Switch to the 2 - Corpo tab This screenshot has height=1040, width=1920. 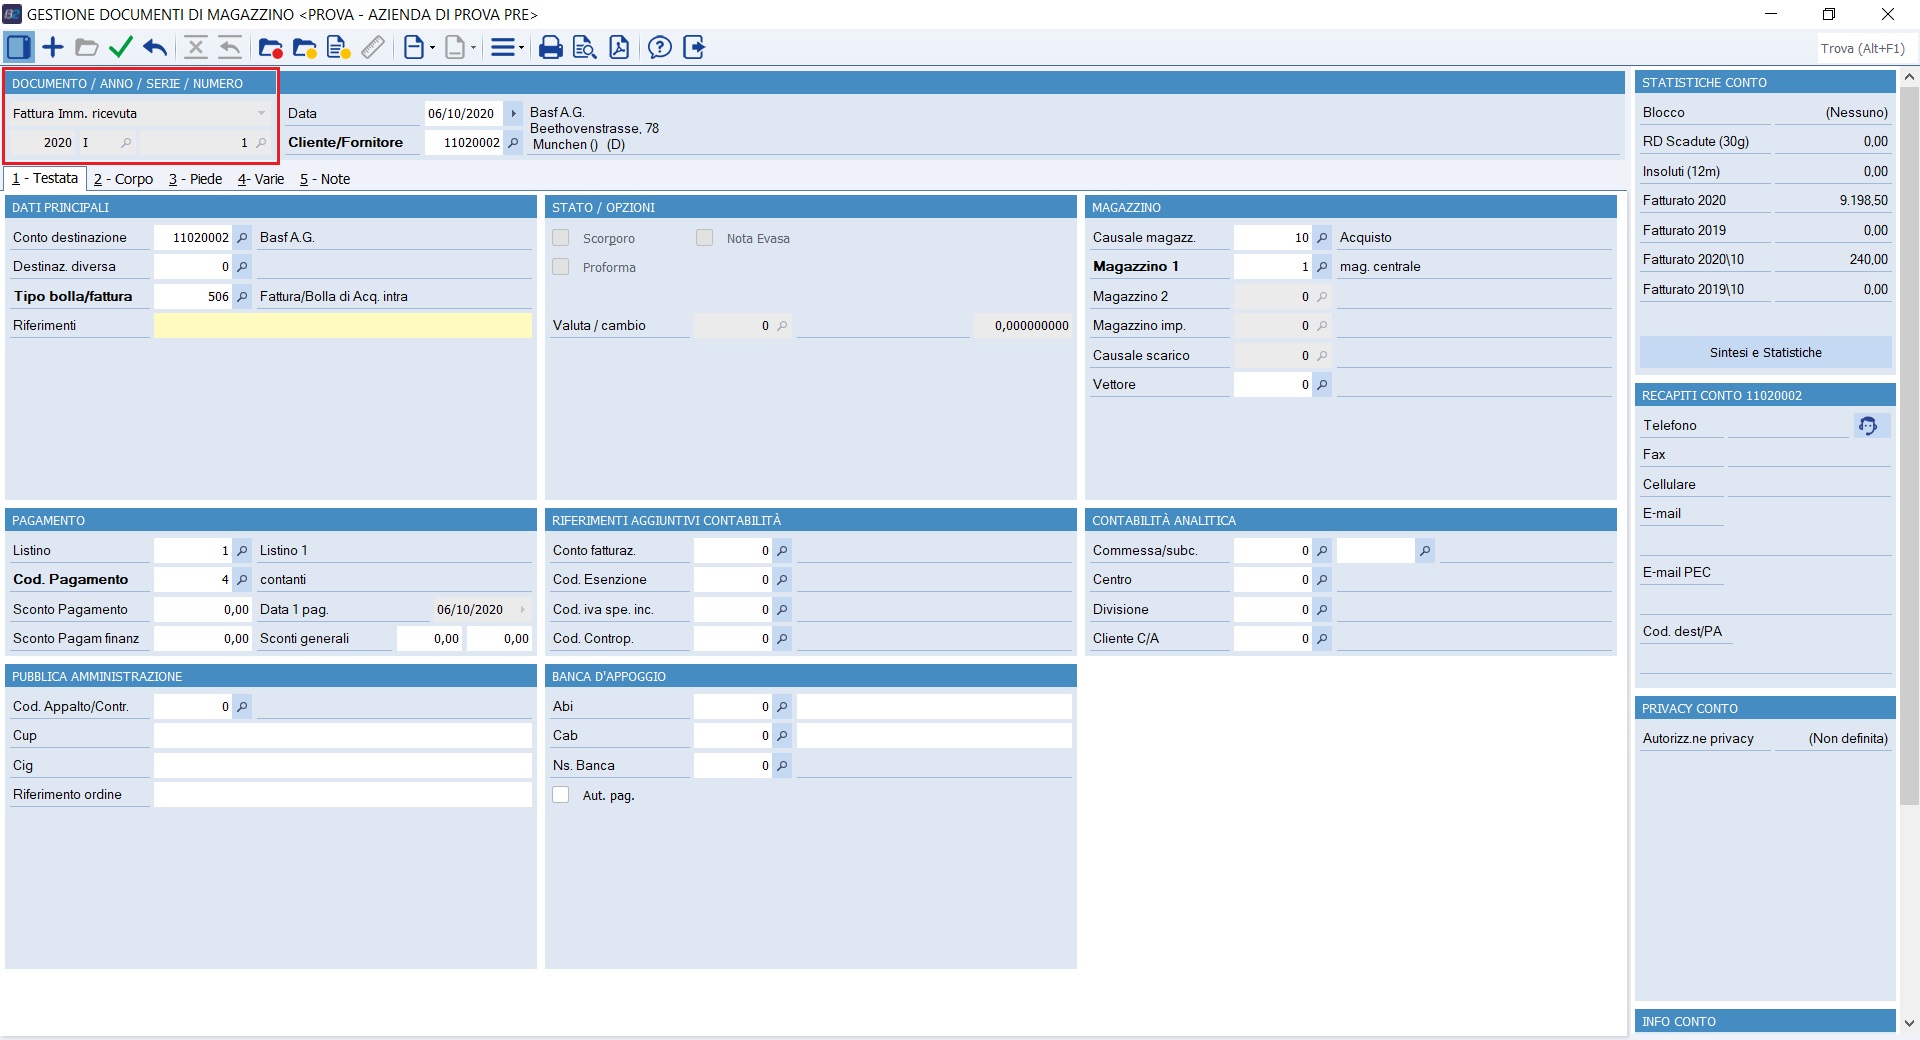click(x=123, y=179)
